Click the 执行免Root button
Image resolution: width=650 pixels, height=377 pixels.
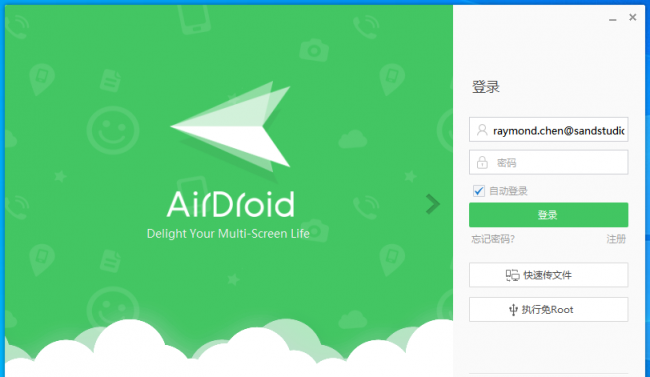click(x=548, y=309)
